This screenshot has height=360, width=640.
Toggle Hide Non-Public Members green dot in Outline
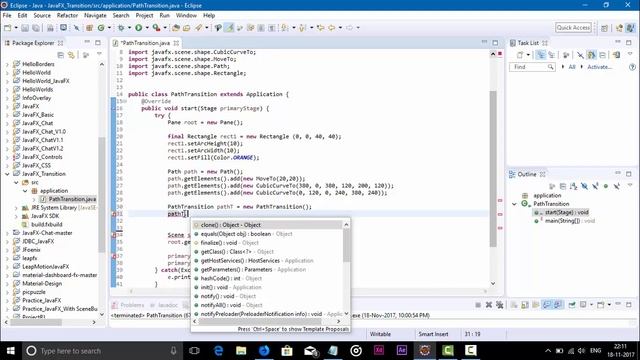coord(606,186)
